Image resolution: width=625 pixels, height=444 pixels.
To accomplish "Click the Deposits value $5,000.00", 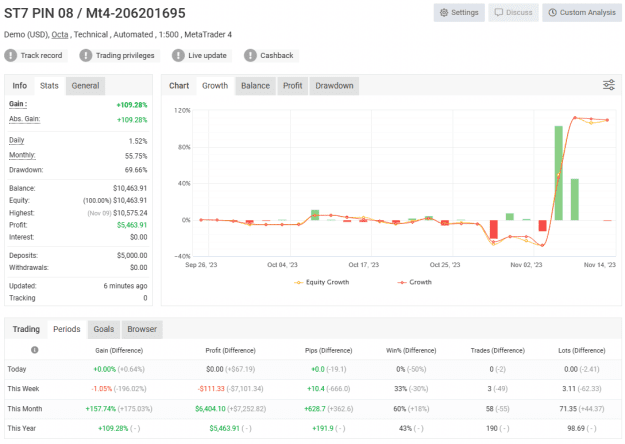I will tap(132, 255).
